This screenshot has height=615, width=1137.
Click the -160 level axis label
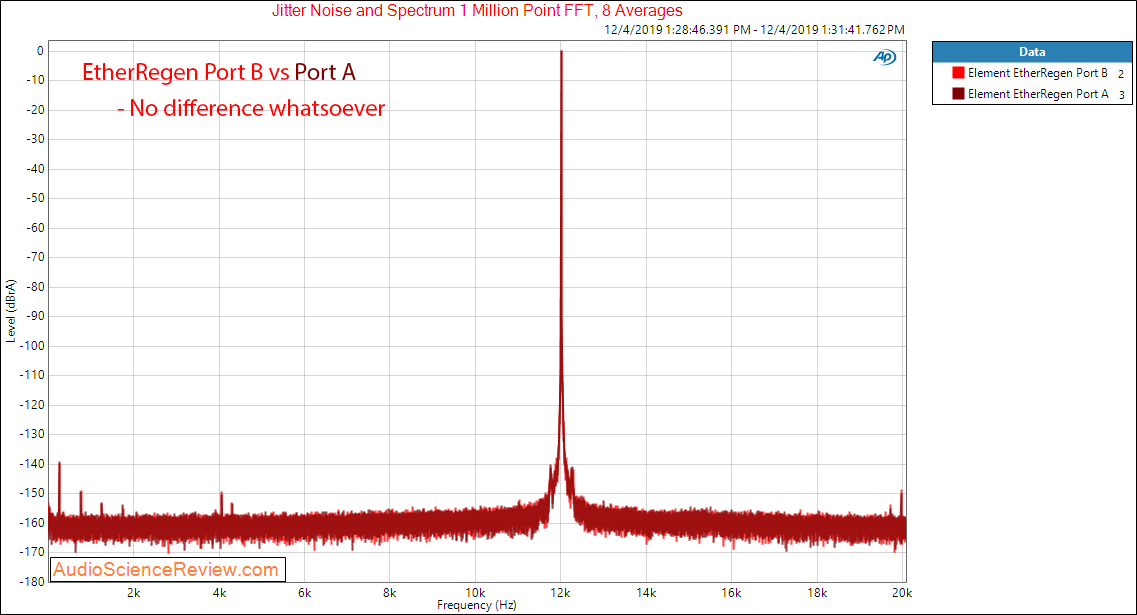pos(32,522)
